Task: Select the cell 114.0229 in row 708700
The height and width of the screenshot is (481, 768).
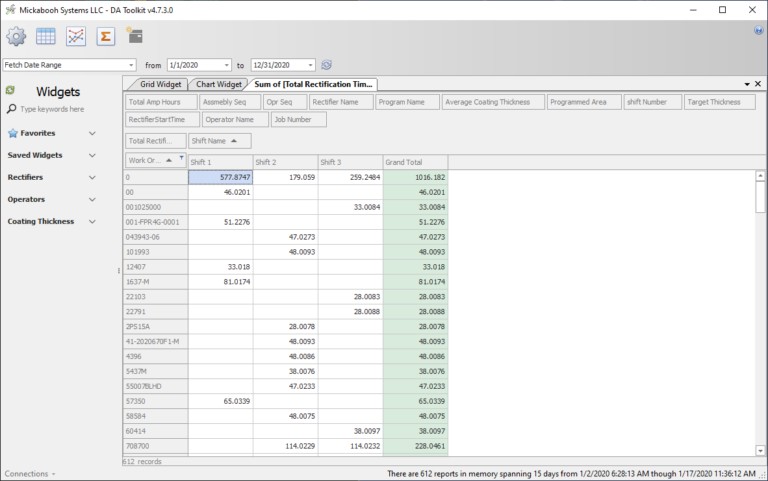Action: point(286,446)
